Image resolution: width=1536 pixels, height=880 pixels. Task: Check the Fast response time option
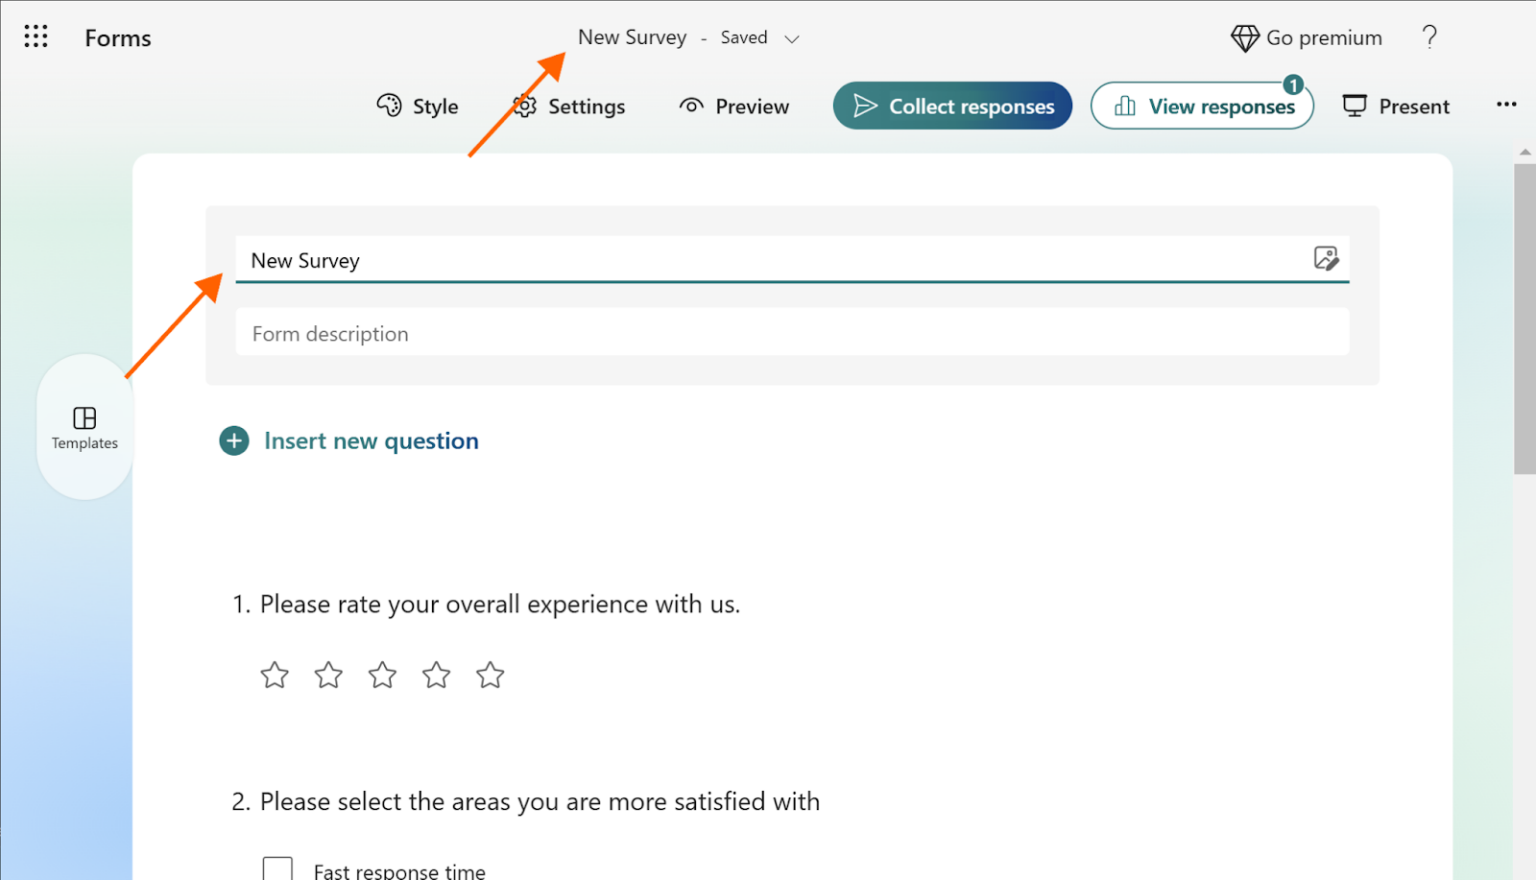(278, 868)
